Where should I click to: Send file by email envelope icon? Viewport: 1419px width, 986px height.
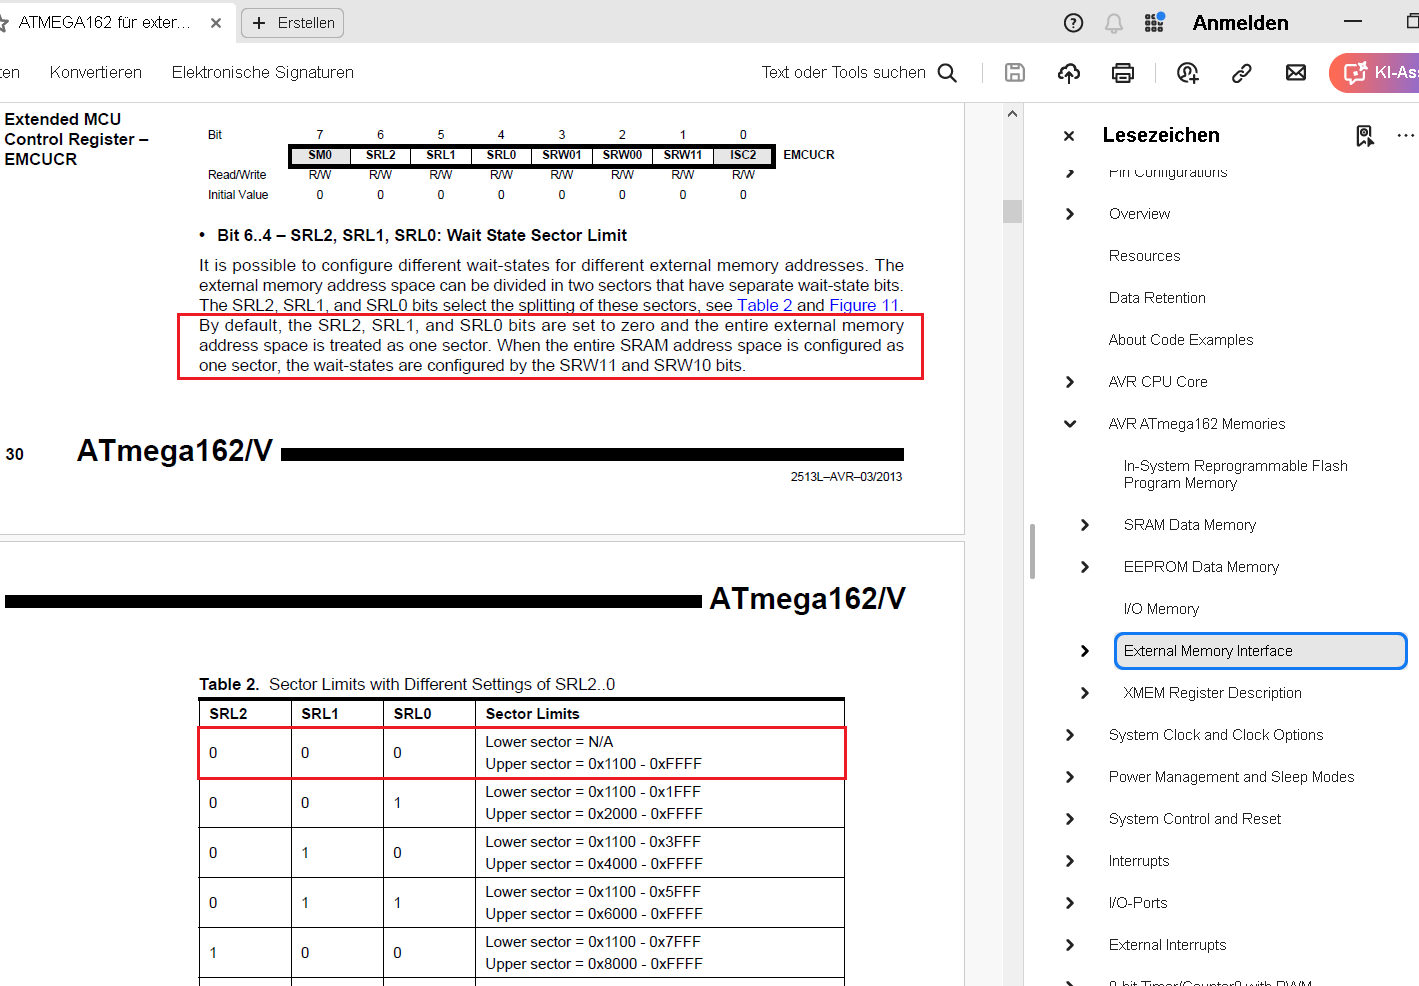tap(1296, 72)
